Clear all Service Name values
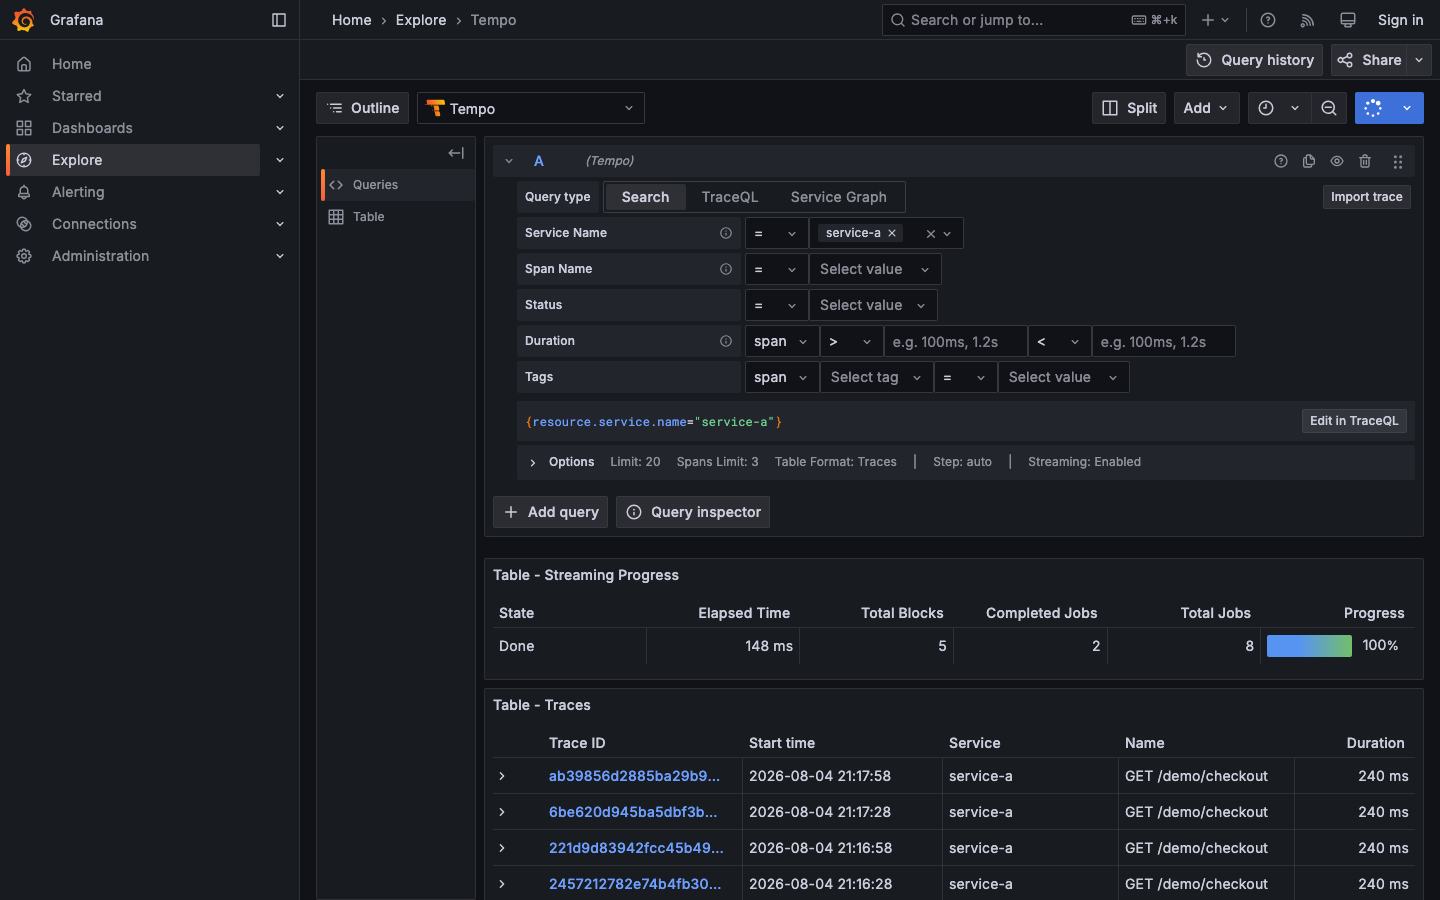The width and height of the screenshot is (1440, 900). coord(931,234)
